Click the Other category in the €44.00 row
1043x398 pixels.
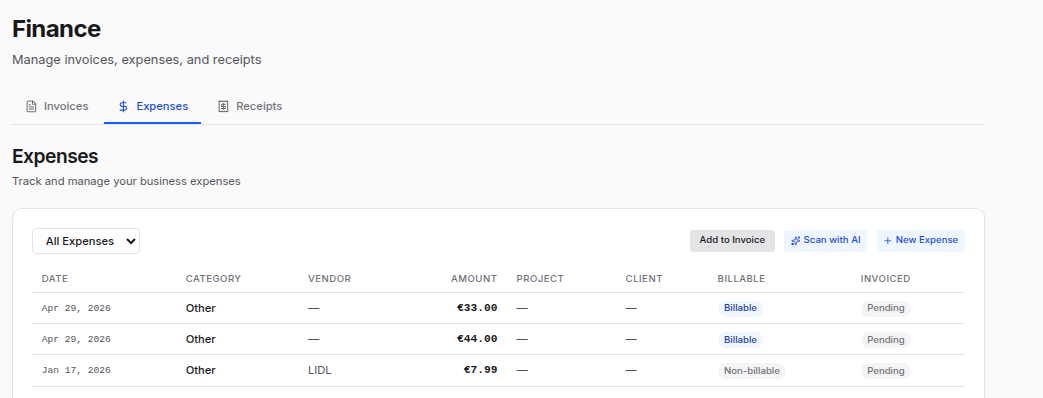pyautogui.click(x=200, y=339)
